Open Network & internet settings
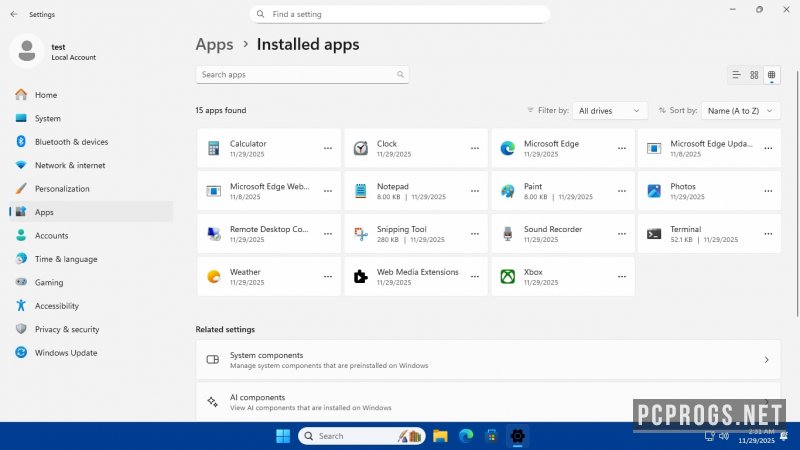The image size is (800, 450). [91, 165]
